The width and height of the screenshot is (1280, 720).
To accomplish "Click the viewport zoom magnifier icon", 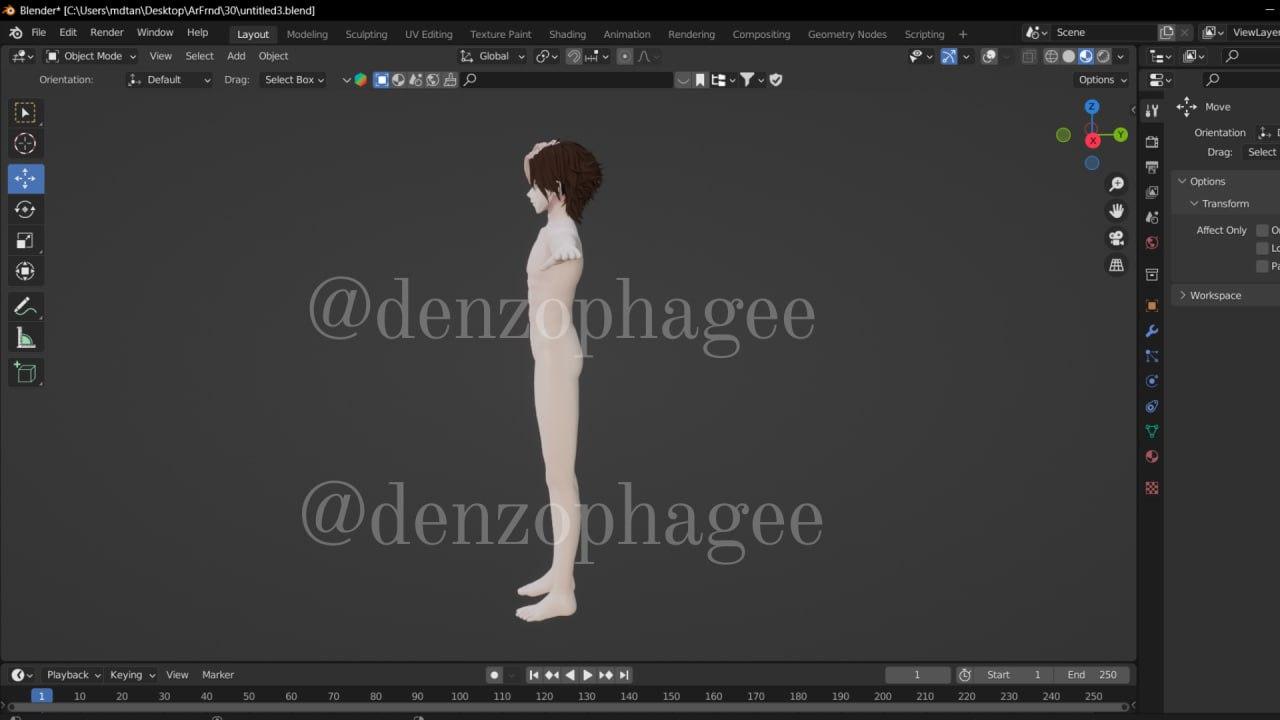I will click(x=1116, y=184).
